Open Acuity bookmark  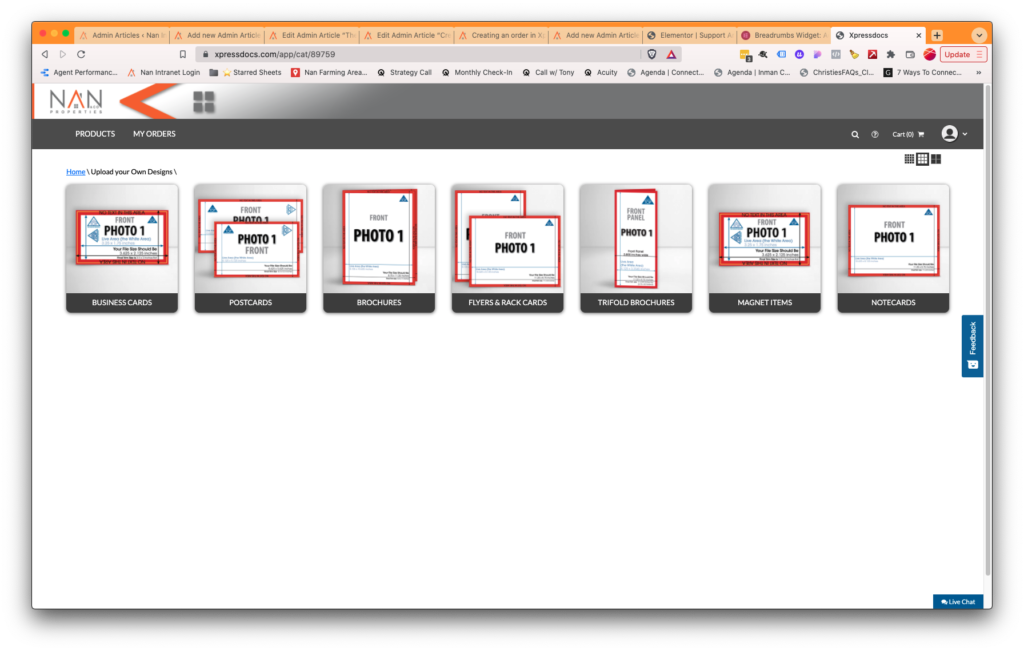pyautogui.click(x=601, y=72)
